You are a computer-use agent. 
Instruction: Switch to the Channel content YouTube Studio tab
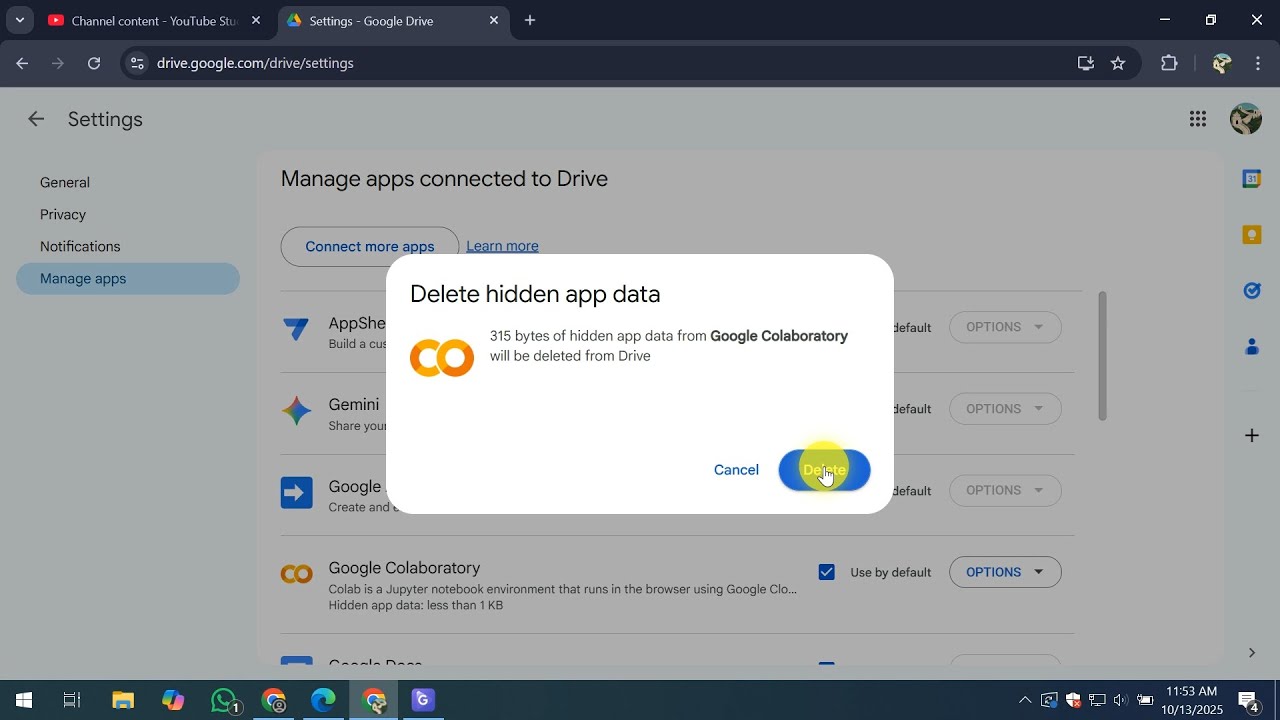155,20
